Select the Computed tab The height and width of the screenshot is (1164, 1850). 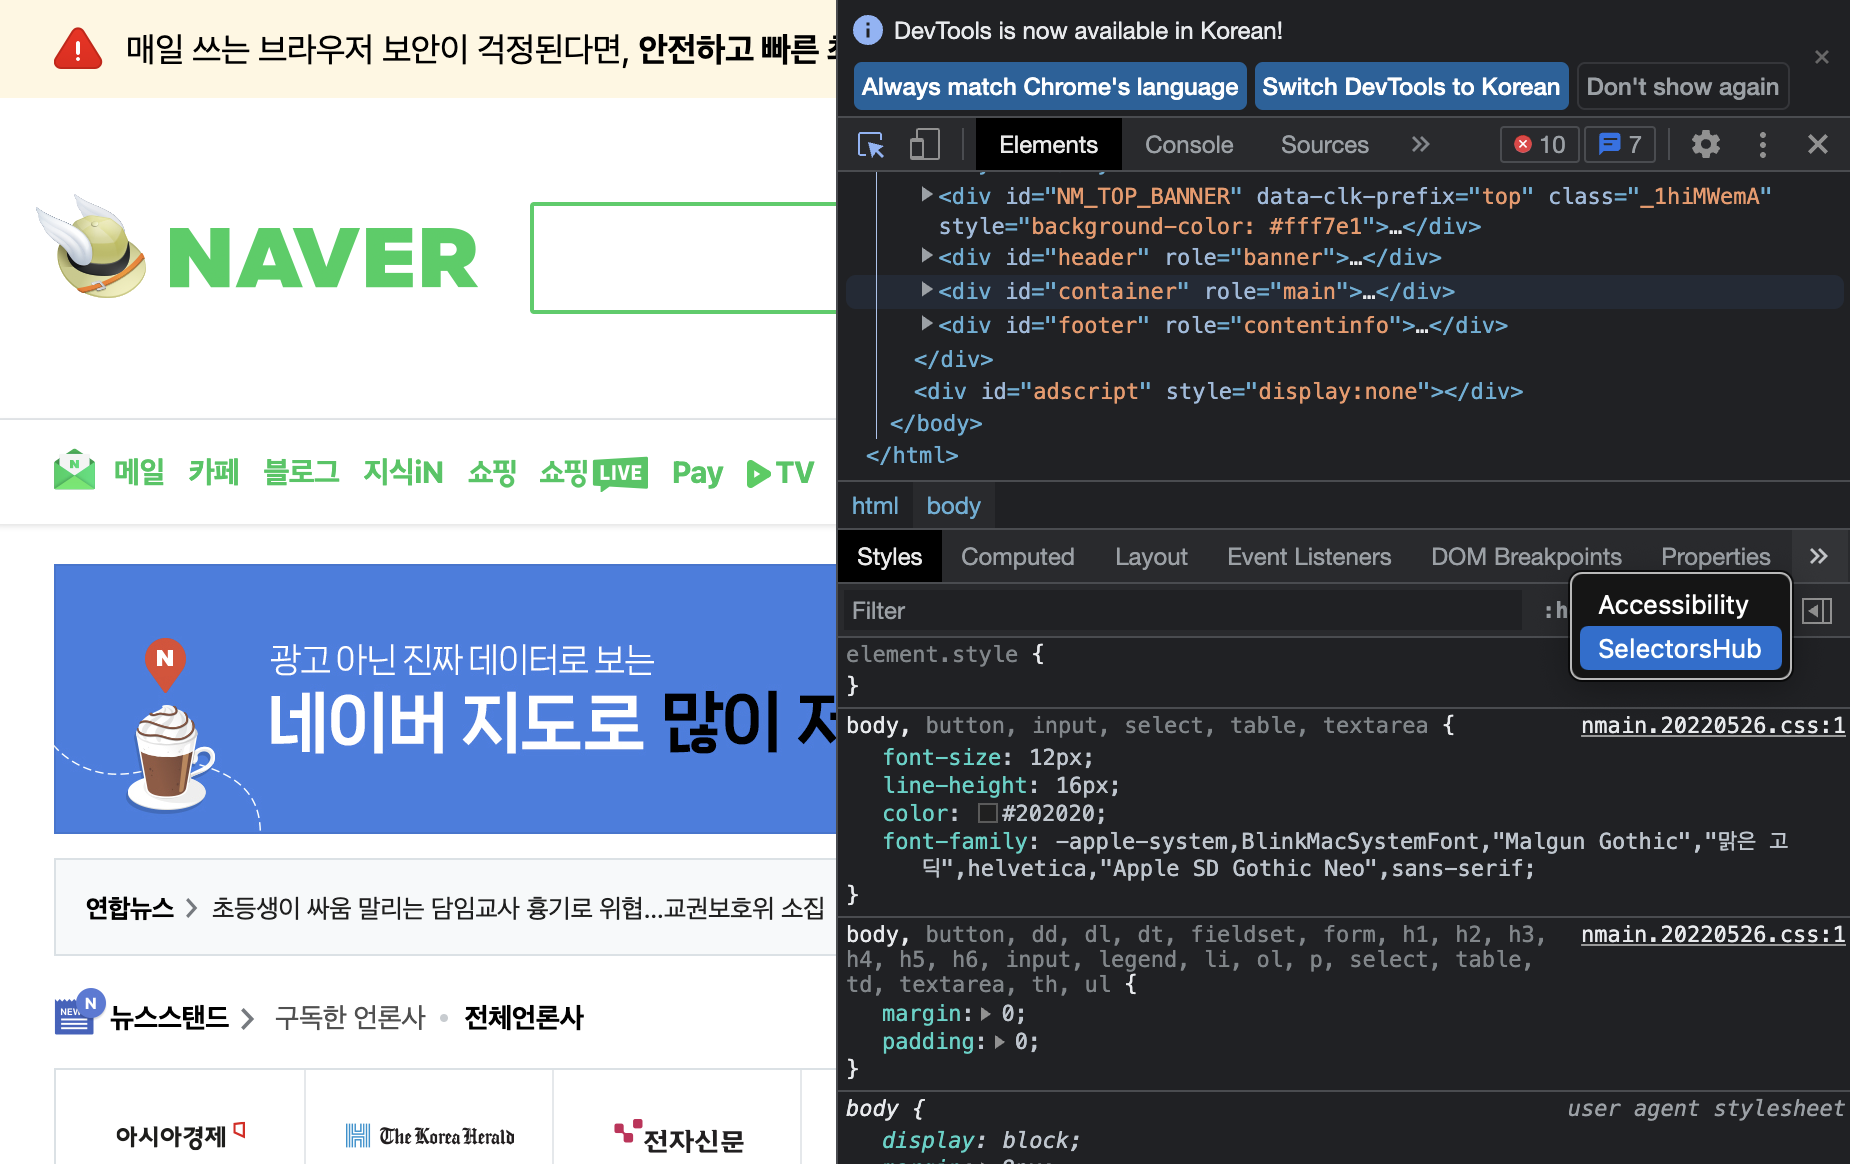click(1017, 557)
